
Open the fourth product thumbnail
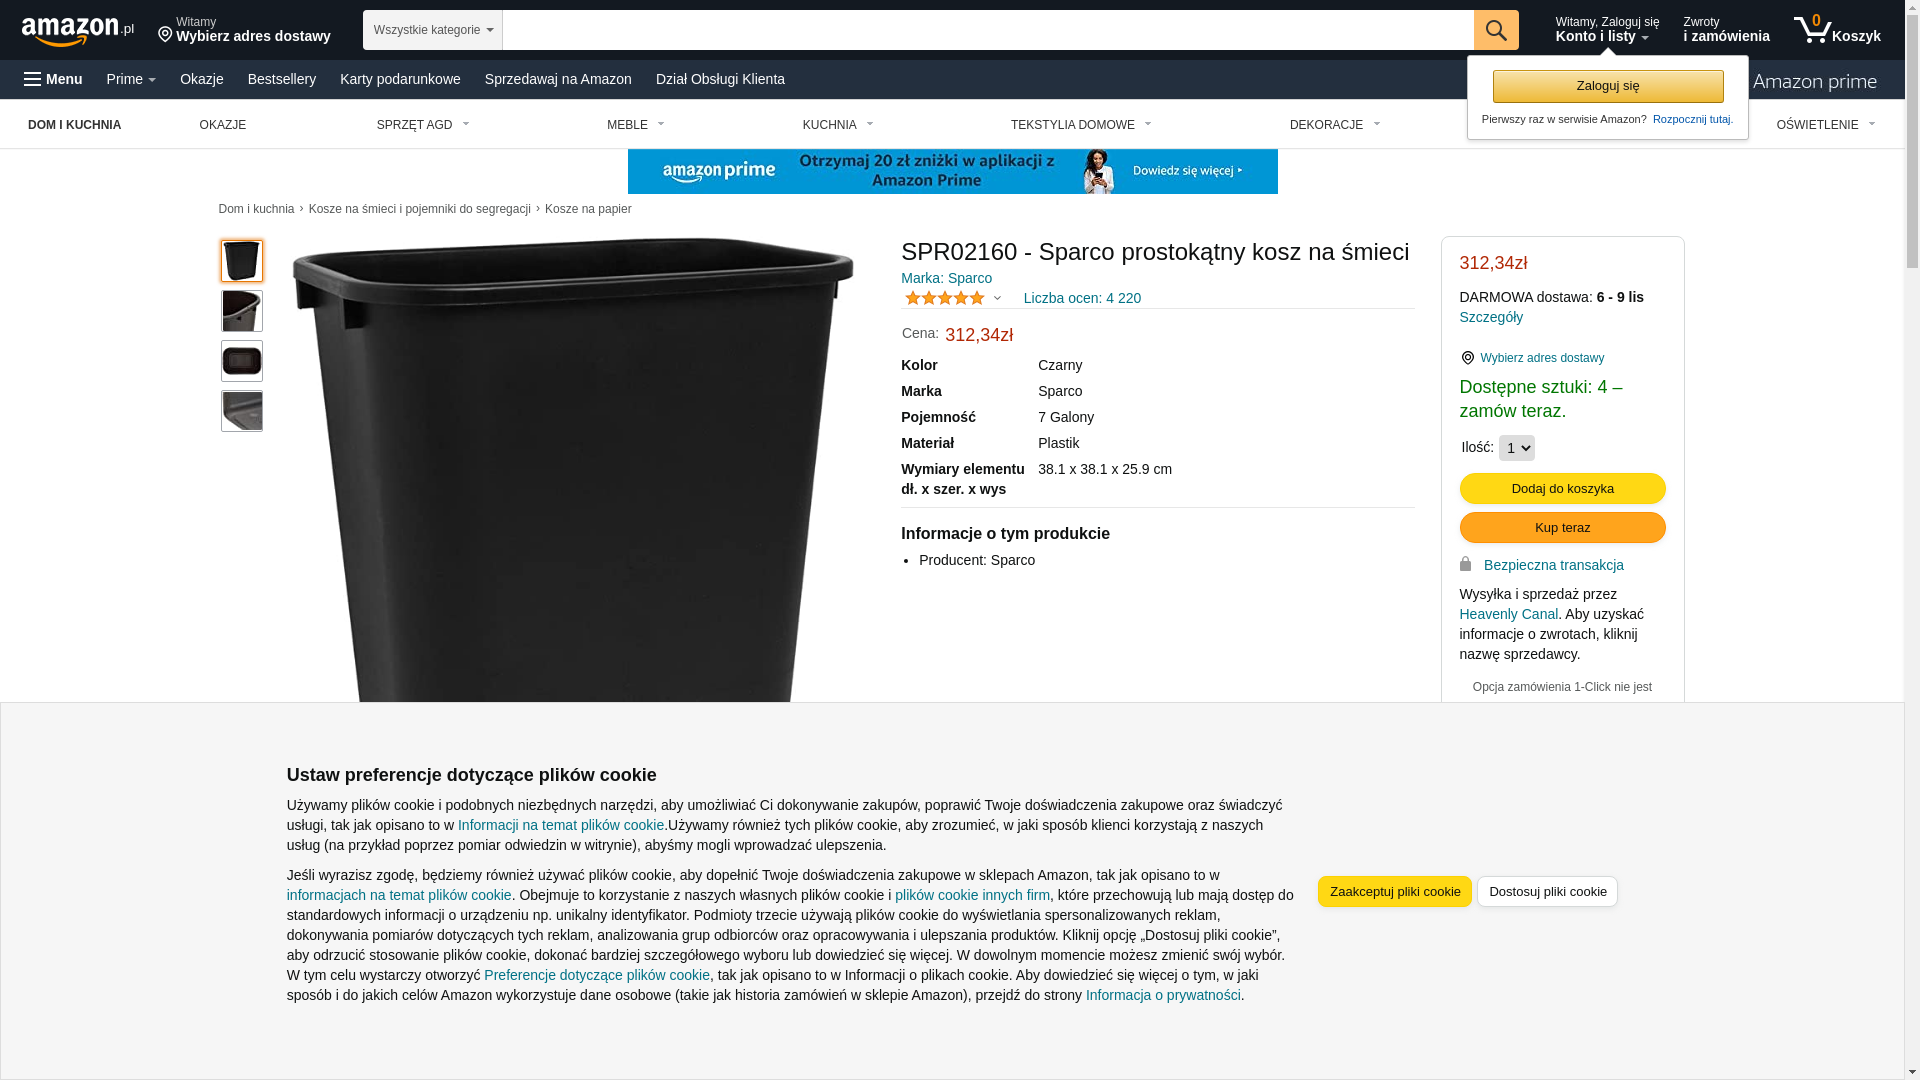242,411
